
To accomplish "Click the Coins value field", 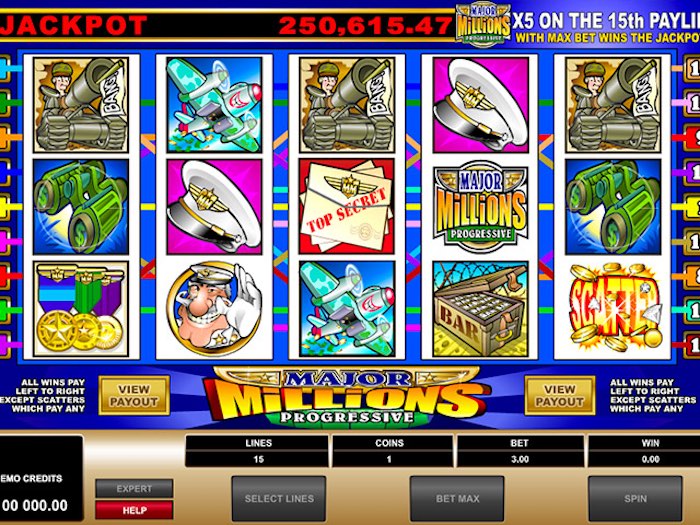I will pyautogui.click(x=389, y=459).
